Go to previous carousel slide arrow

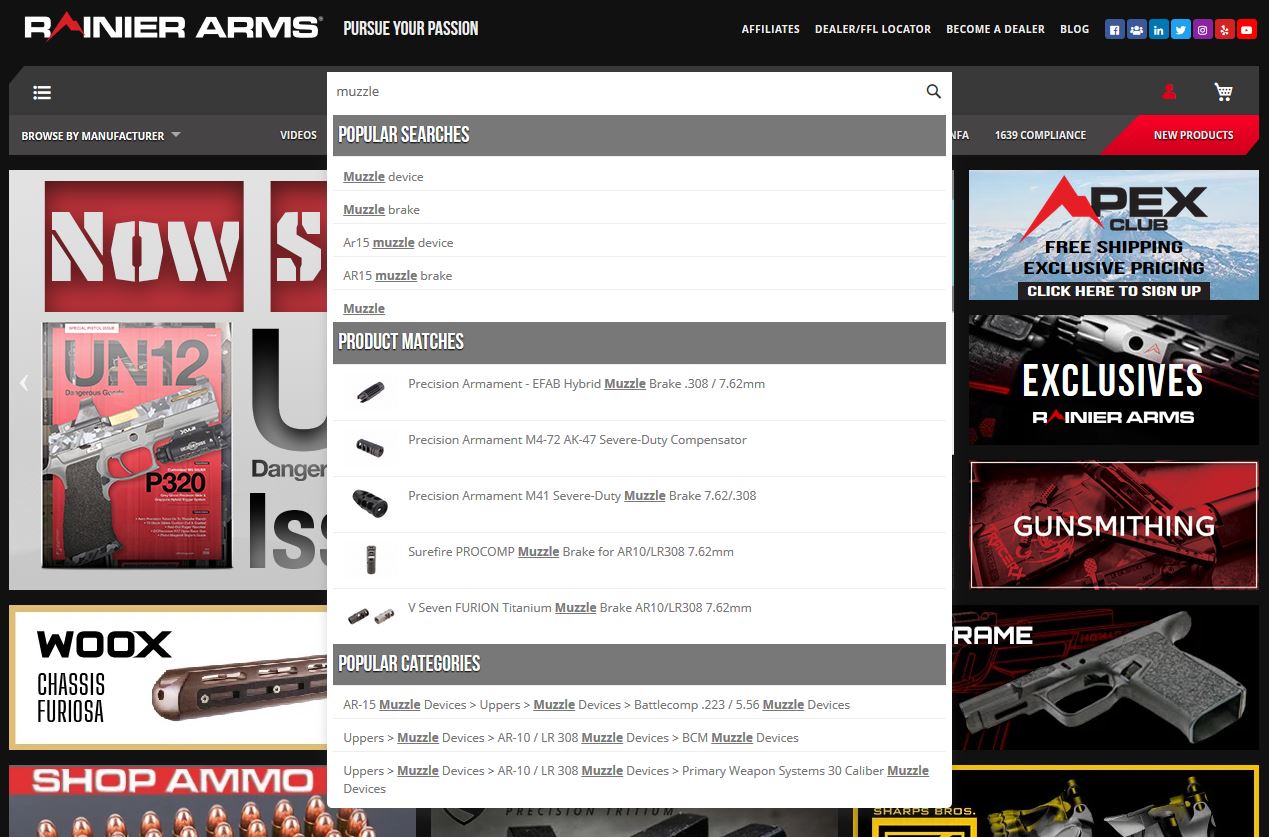coord(24,382)
